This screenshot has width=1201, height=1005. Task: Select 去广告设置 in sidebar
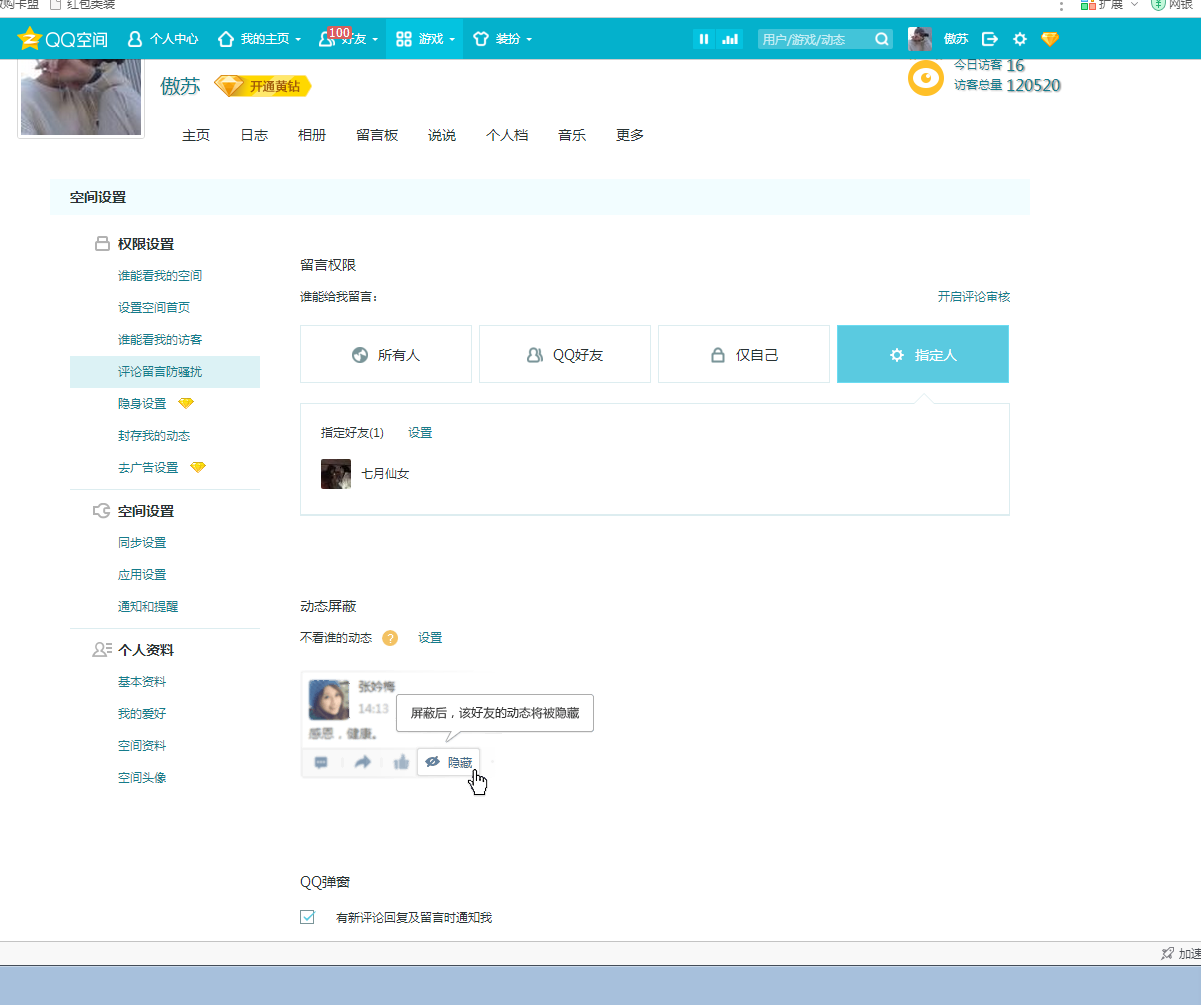(148, 467)
